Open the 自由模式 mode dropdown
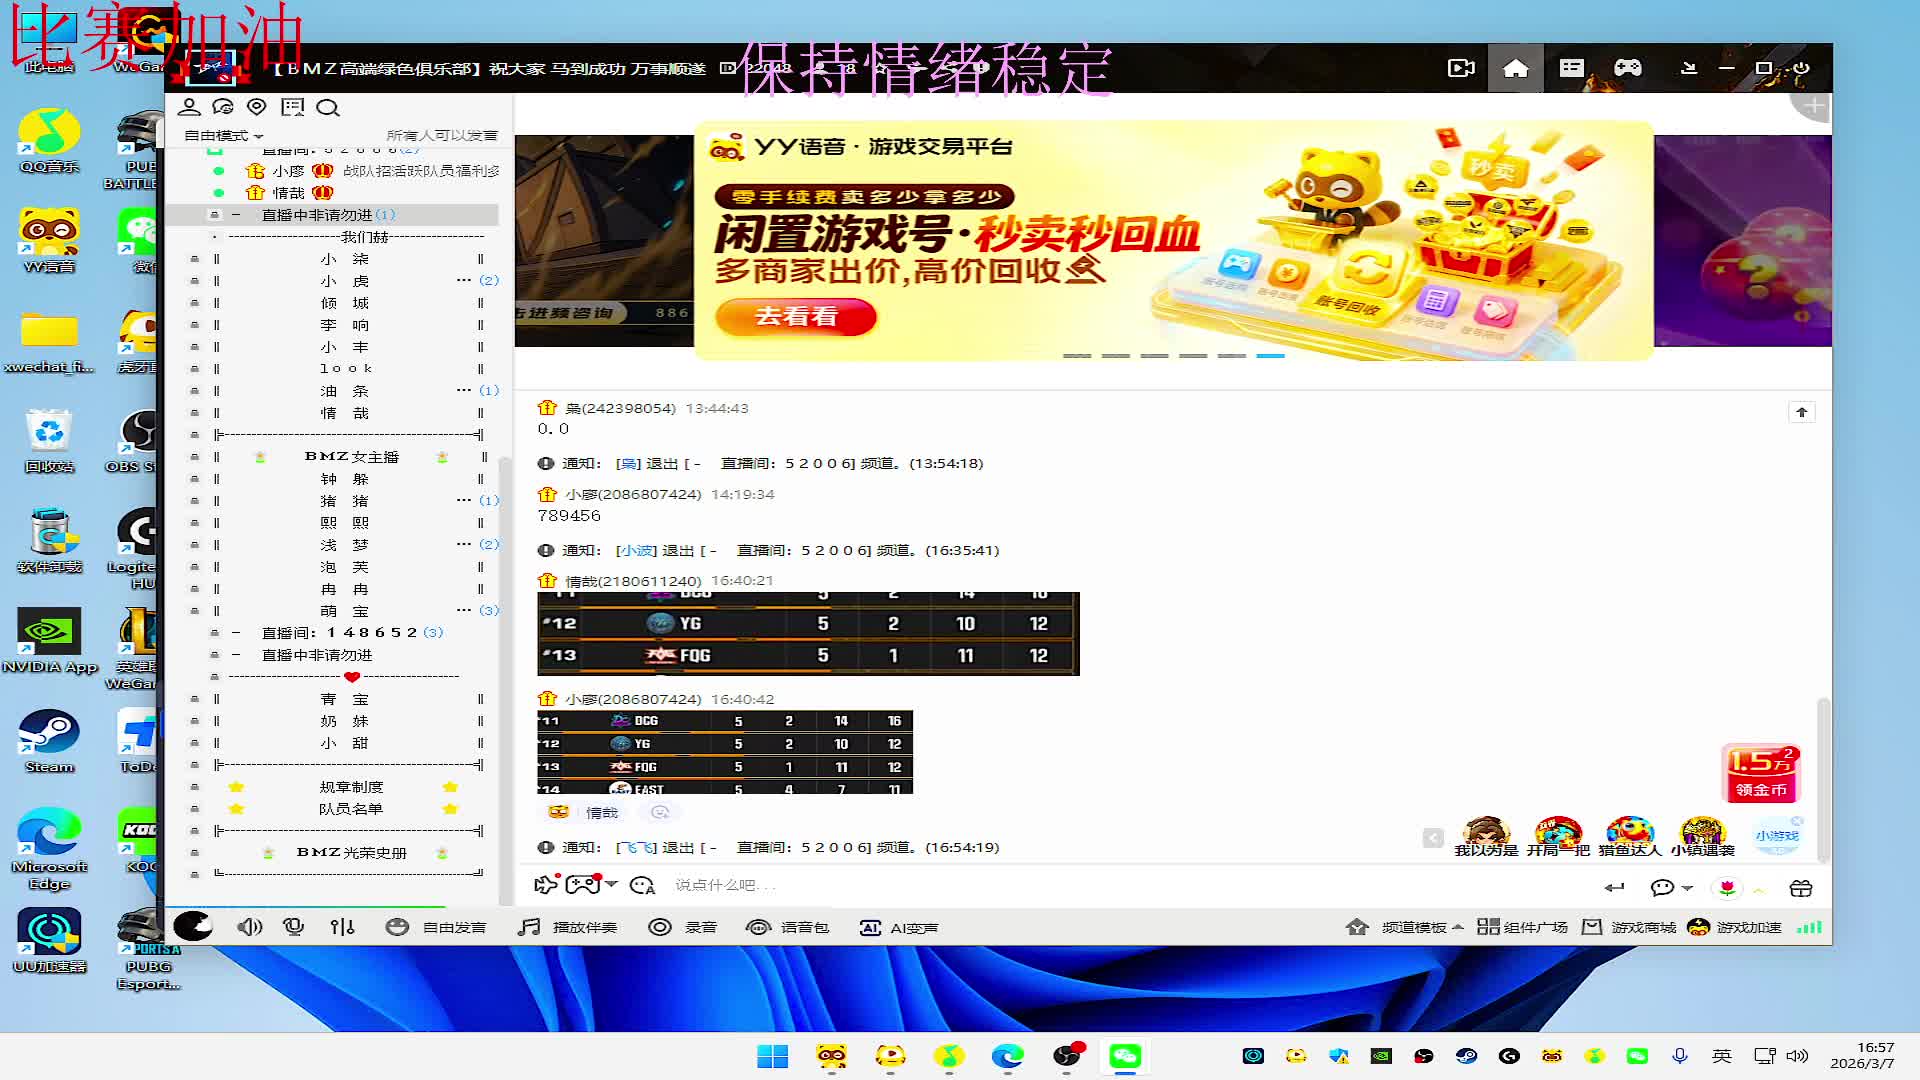This screenshot has height=1080, width=1920. pos(224,135)
